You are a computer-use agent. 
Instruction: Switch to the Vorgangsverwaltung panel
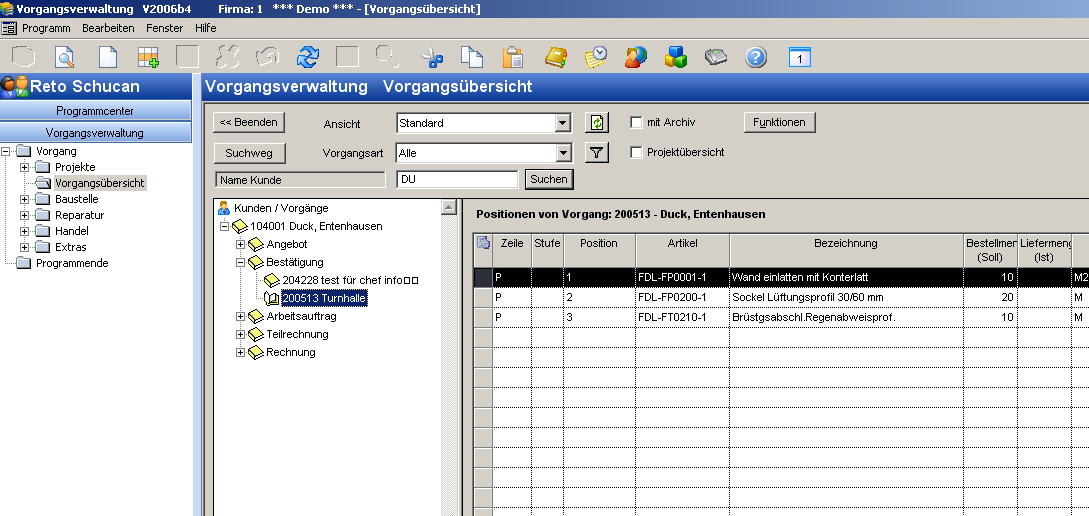click(x=95, y=133)
